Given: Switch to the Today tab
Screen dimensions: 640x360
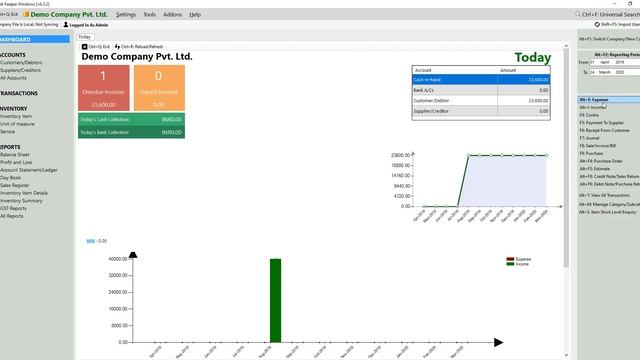Looking at the screenshot, I should 85,37.
